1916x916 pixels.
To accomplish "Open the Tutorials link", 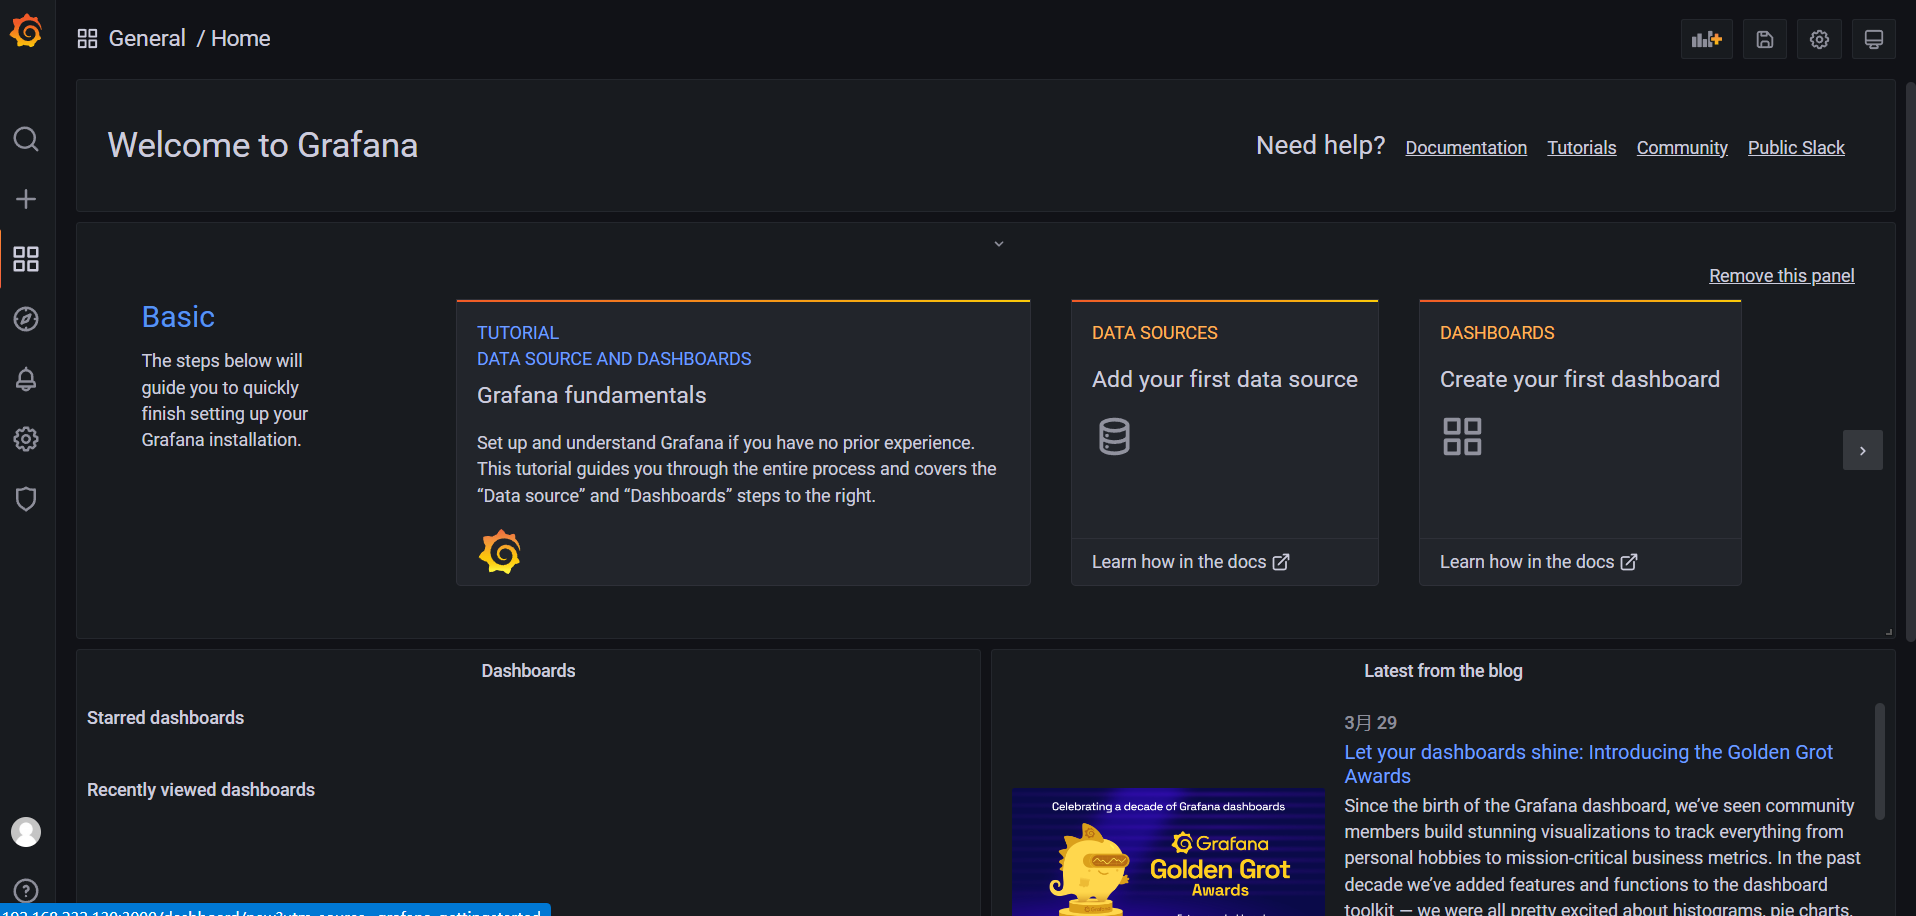I will pyautogui.click(x=1582, y=148).
